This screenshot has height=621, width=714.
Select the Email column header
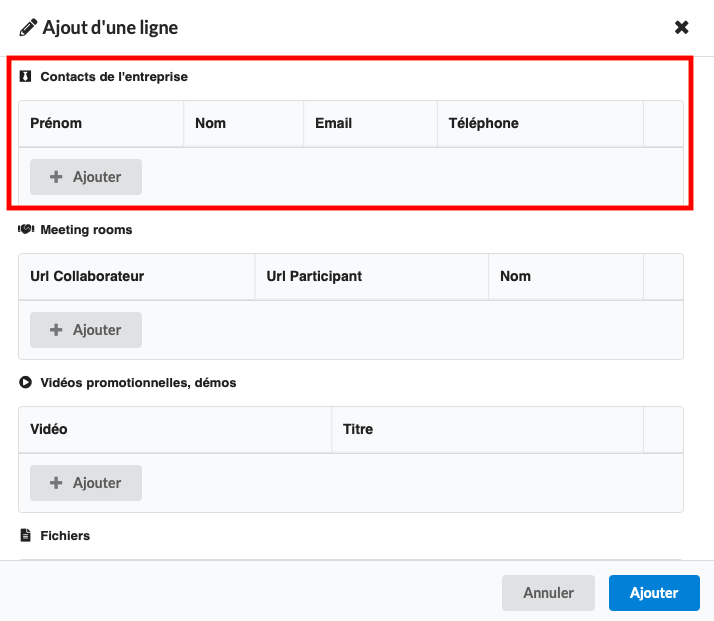(x=333, y=123)
